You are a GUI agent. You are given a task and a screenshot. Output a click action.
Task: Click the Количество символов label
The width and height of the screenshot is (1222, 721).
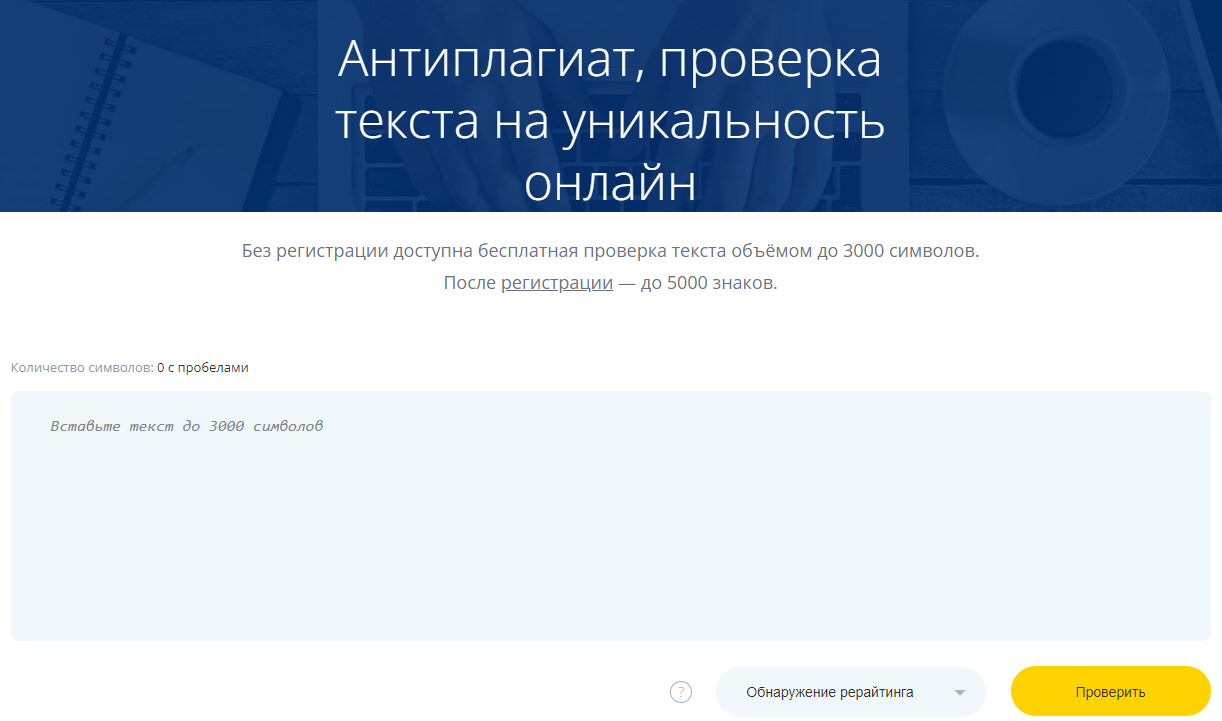82,368
